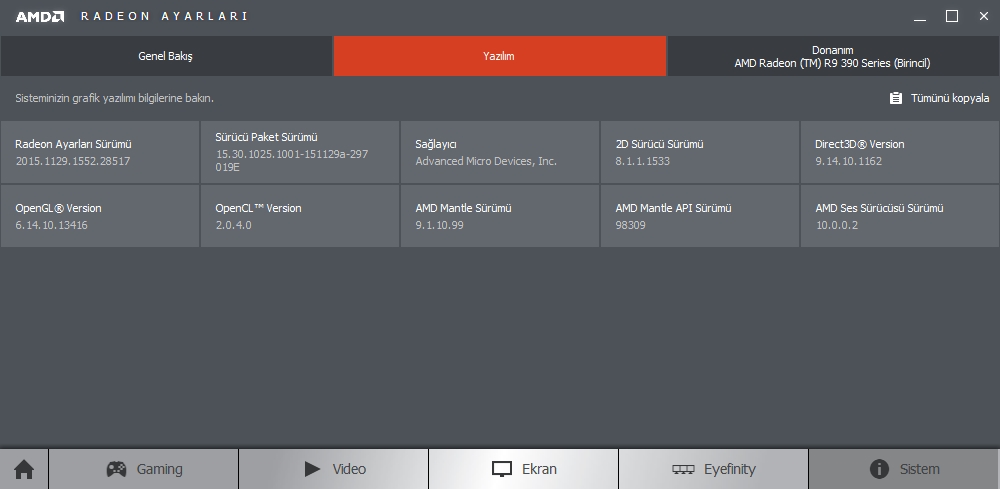Screen dimensions: 1000x489
Task: Switch to the Genel Bakış tab
Action: tap(166, 56)
